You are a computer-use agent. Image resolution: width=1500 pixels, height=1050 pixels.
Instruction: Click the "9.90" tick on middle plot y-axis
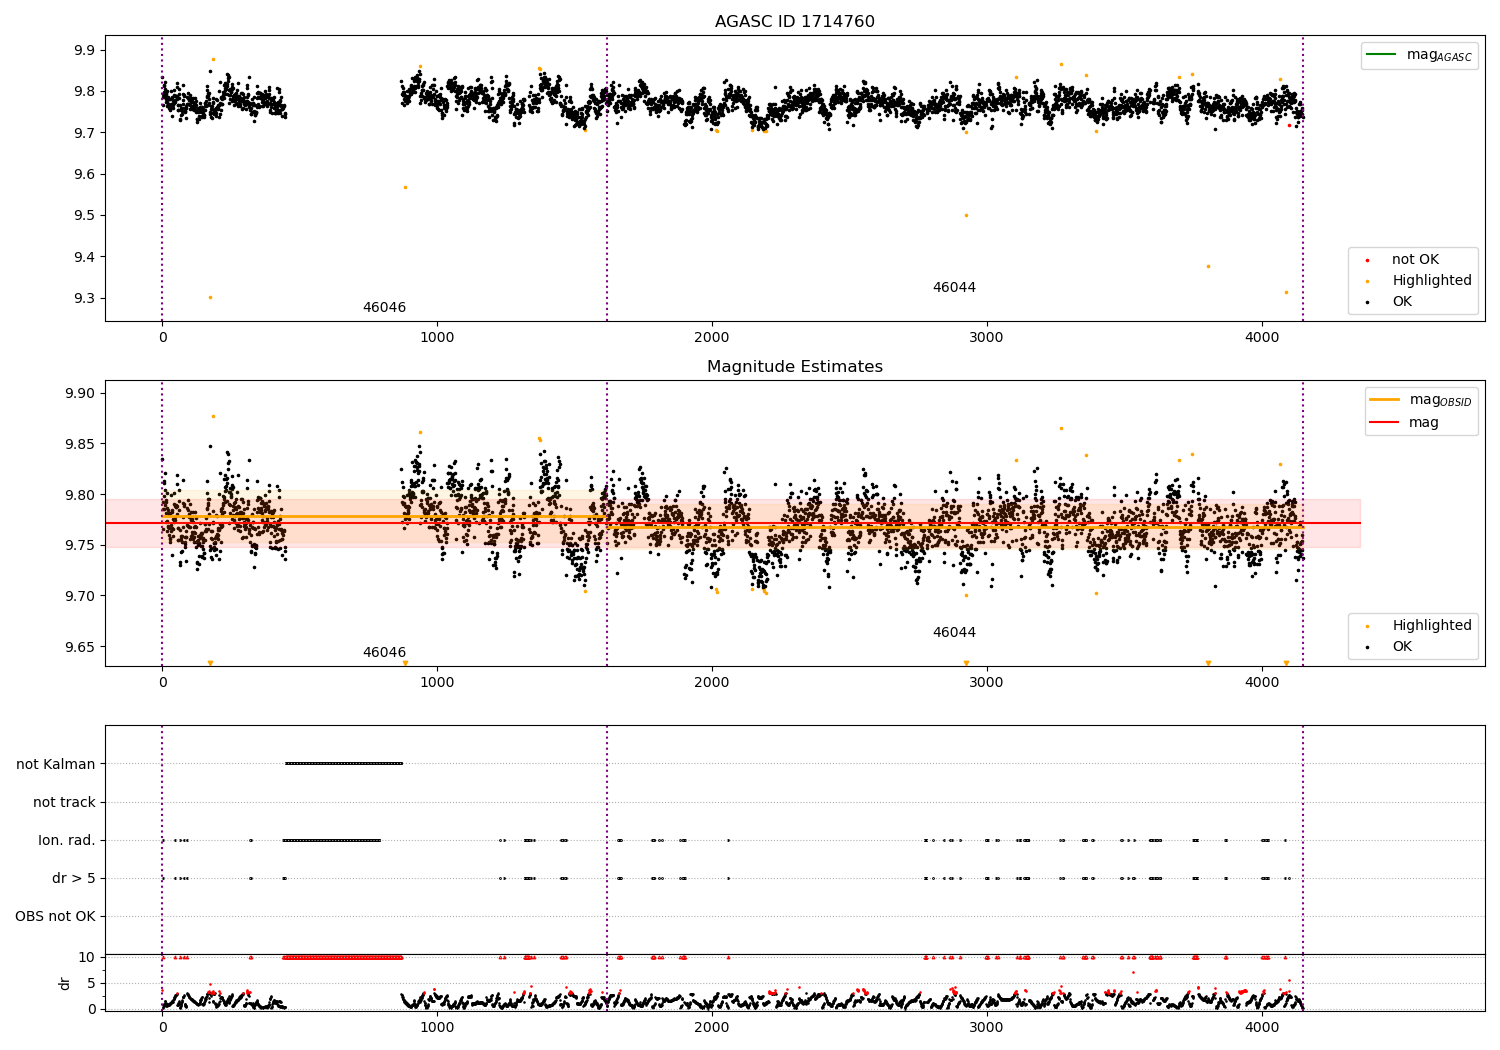tap(81, 393)
